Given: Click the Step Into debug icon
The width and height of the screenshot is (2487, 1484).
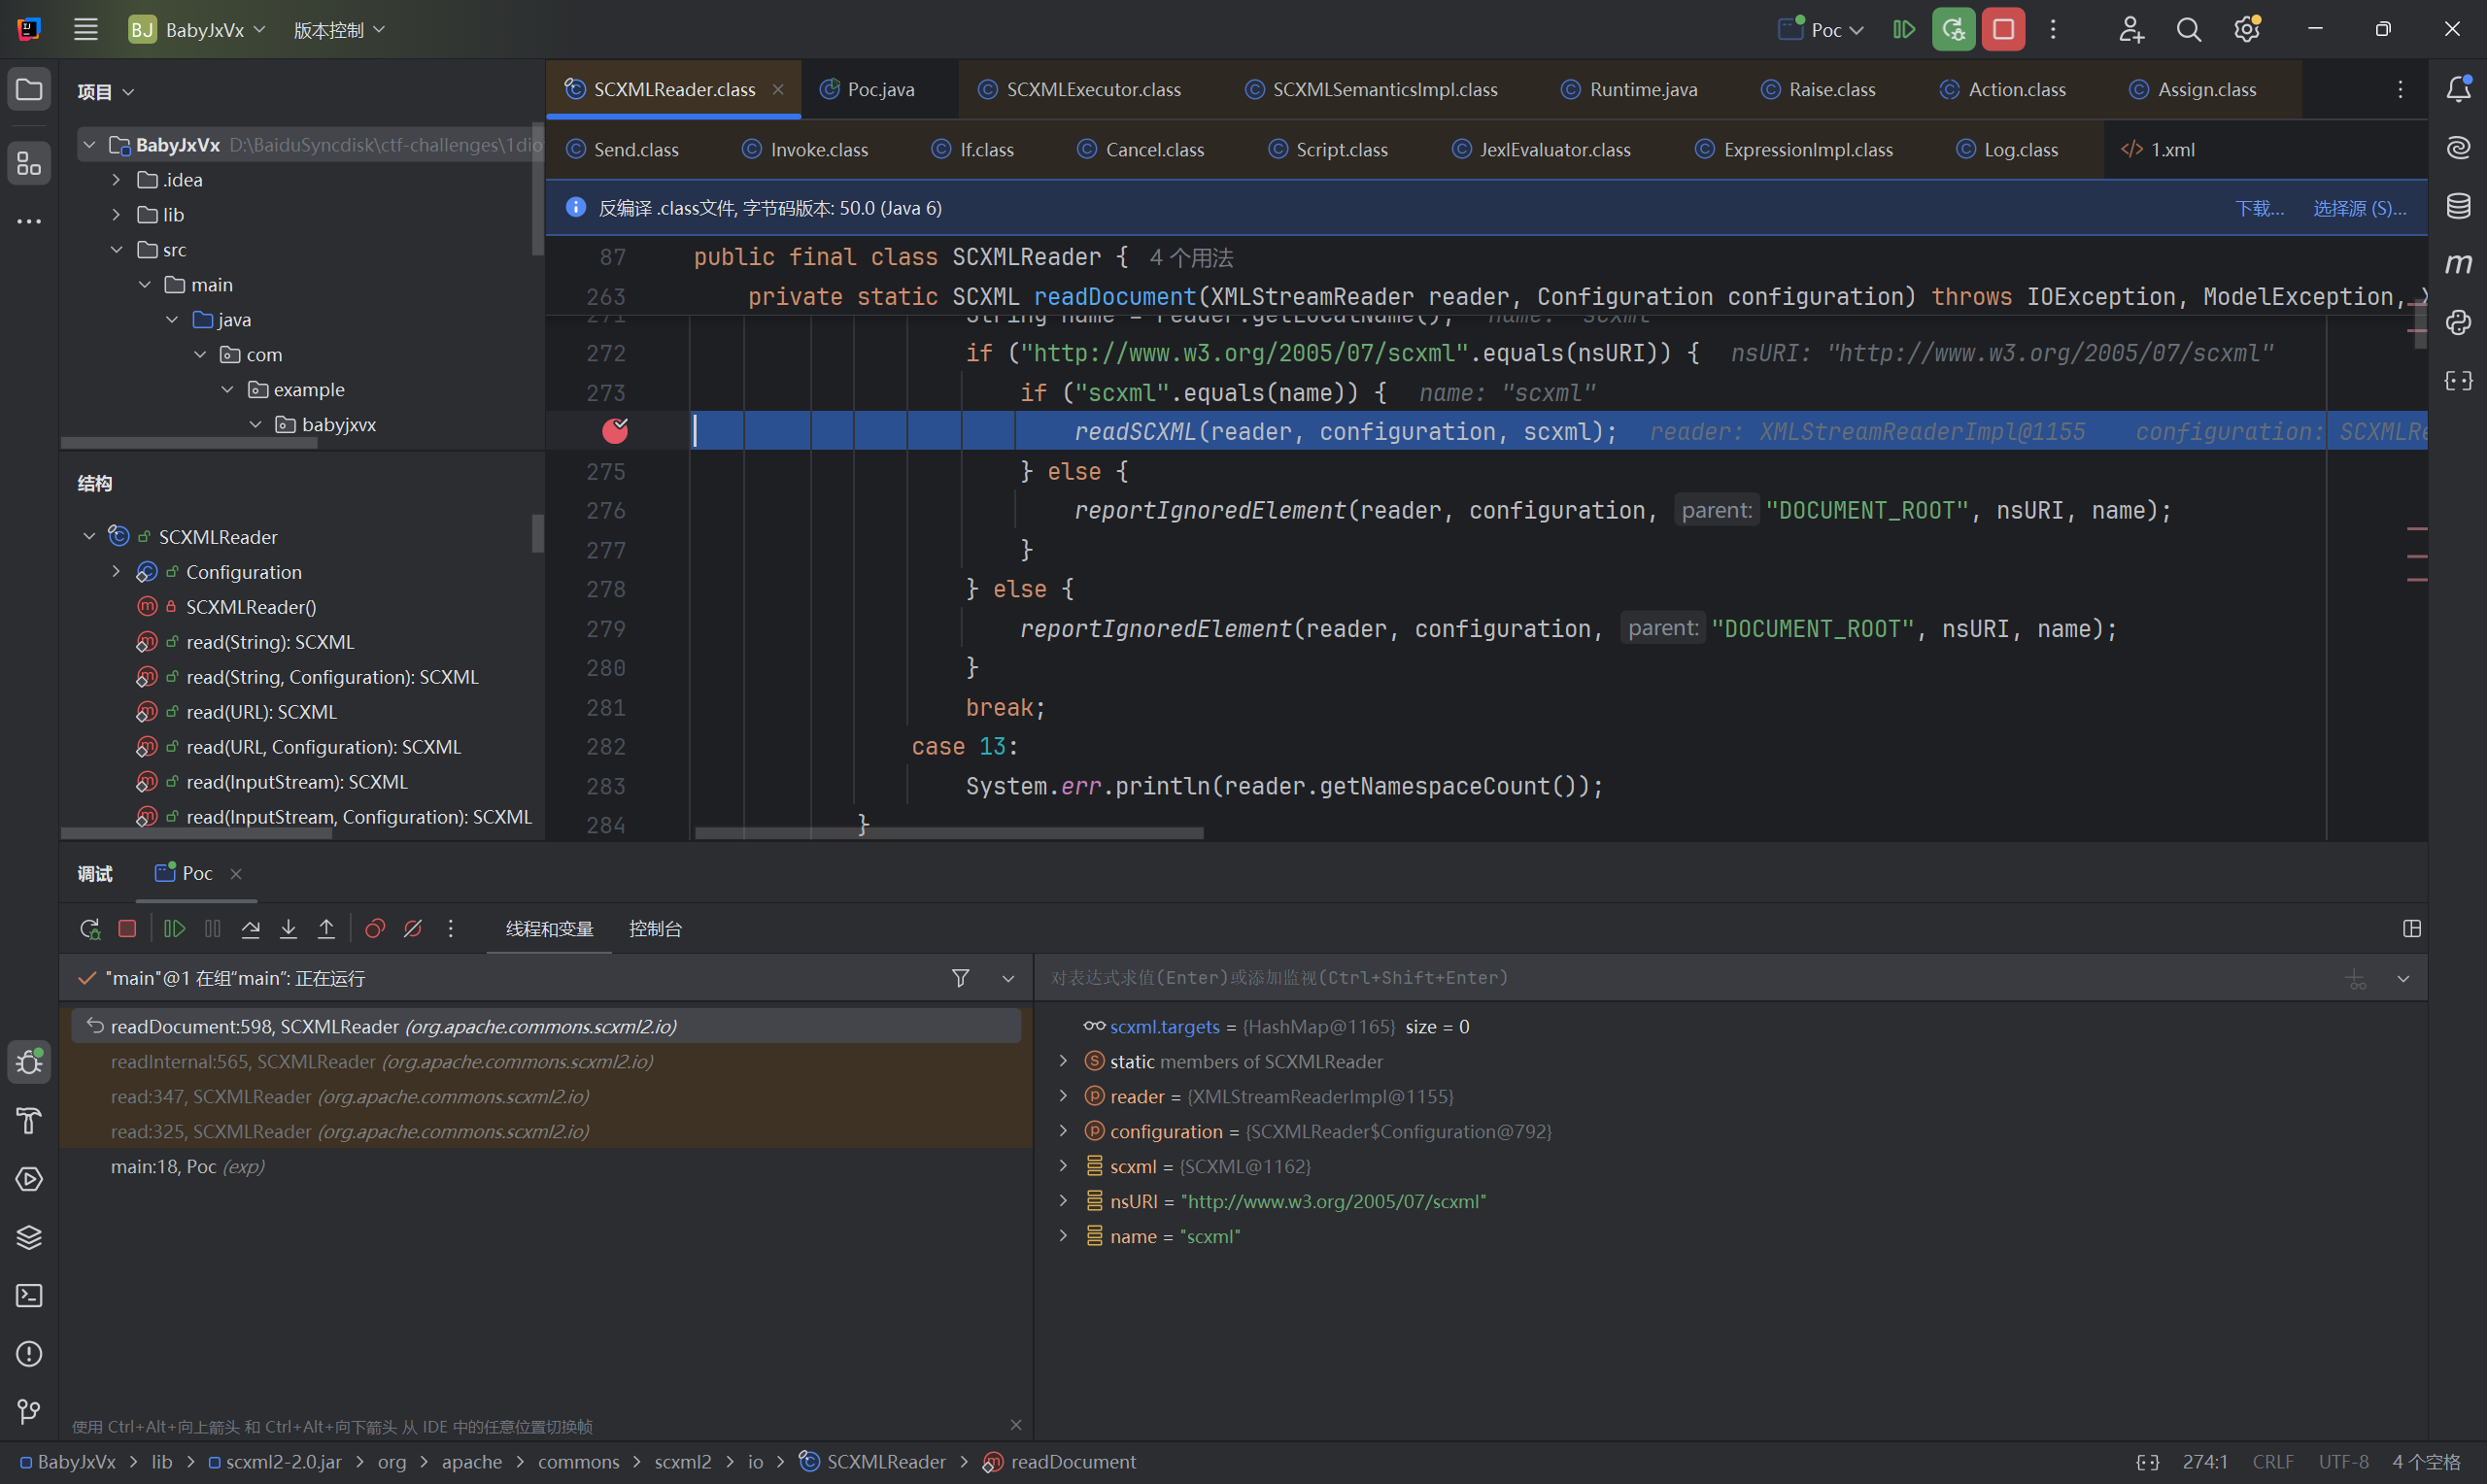Looking at the screenshot, I should coord(288,929).
